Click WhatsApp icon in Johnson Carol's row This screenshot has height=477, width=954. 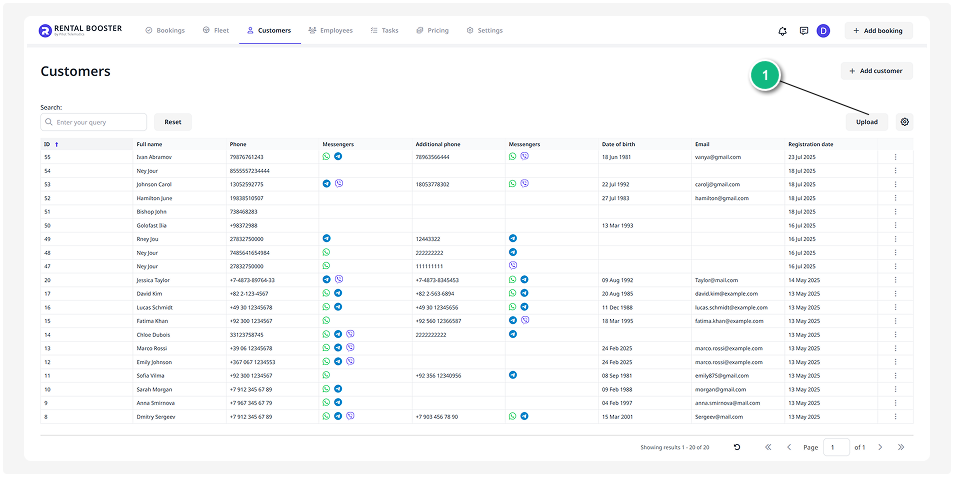click(513, 184)
